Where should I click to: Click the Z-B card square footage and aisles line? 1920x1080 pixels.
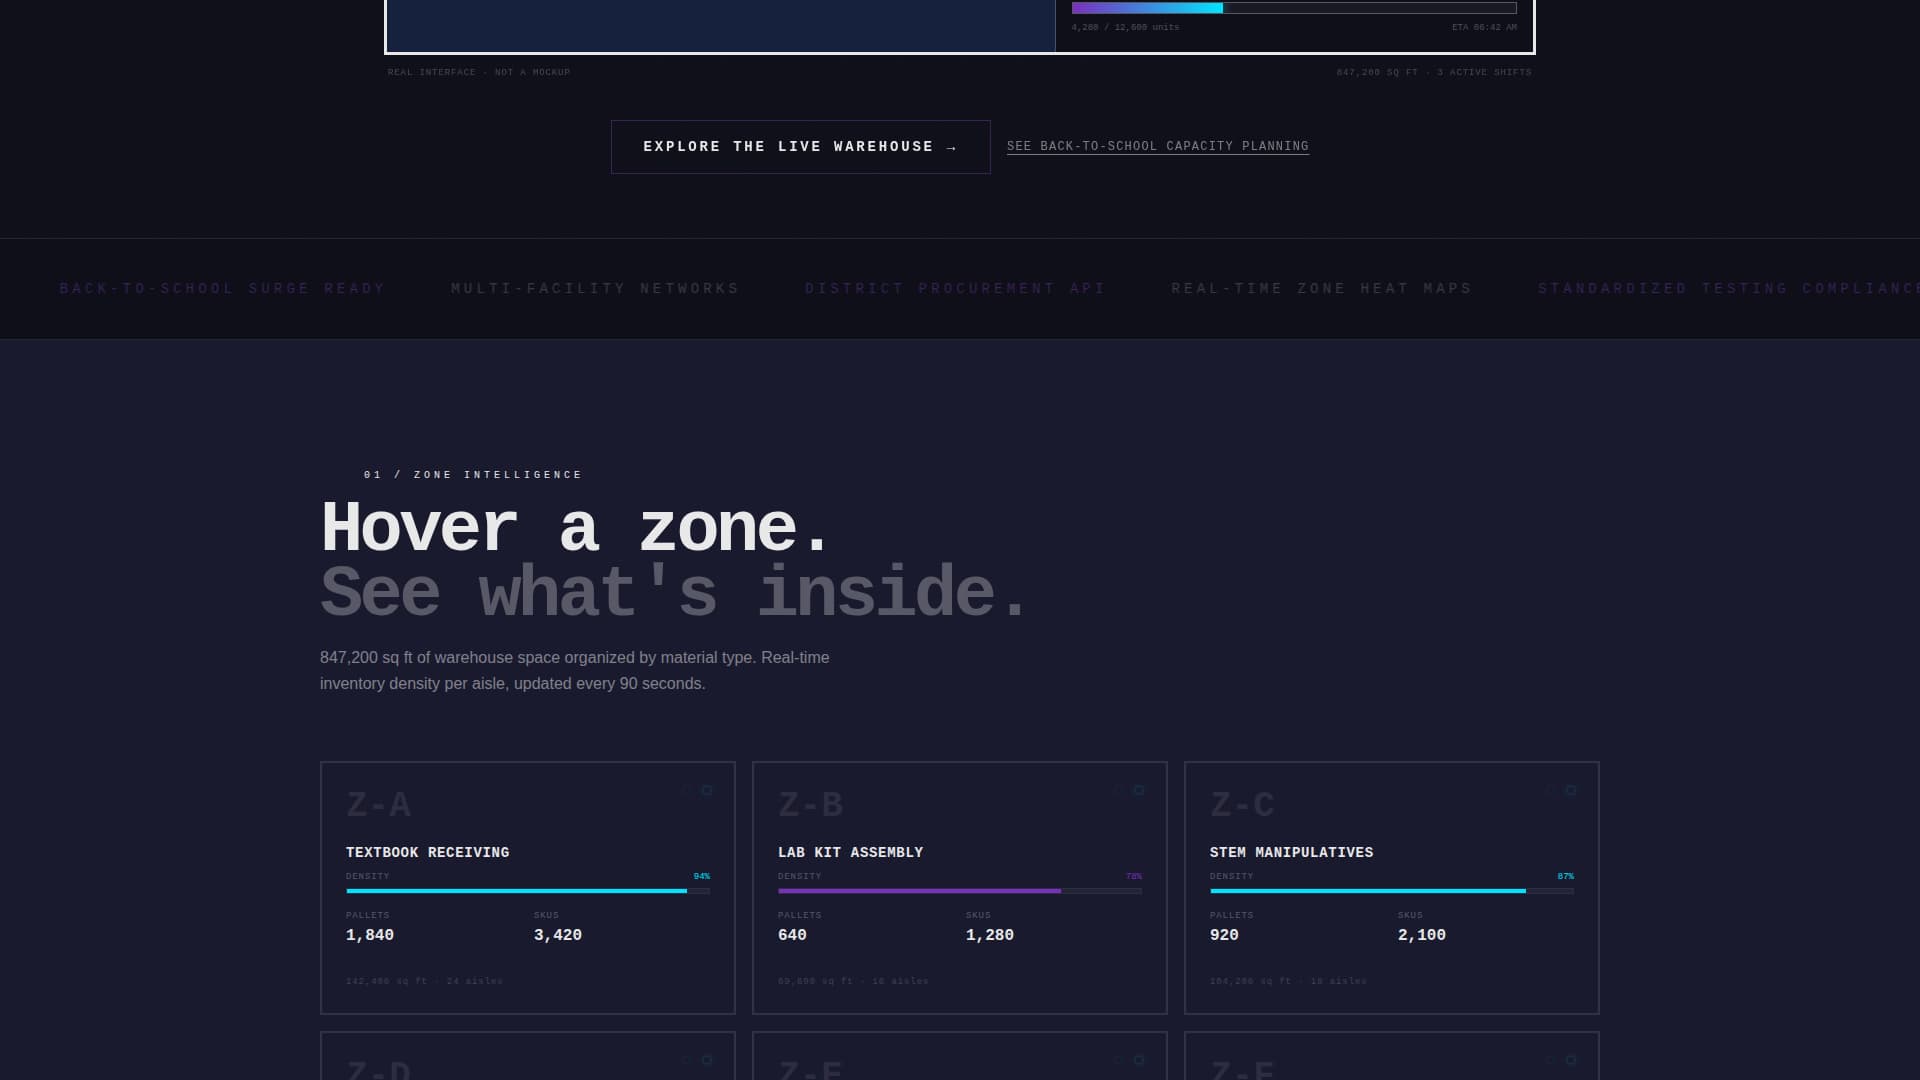(x=853, y=981)
